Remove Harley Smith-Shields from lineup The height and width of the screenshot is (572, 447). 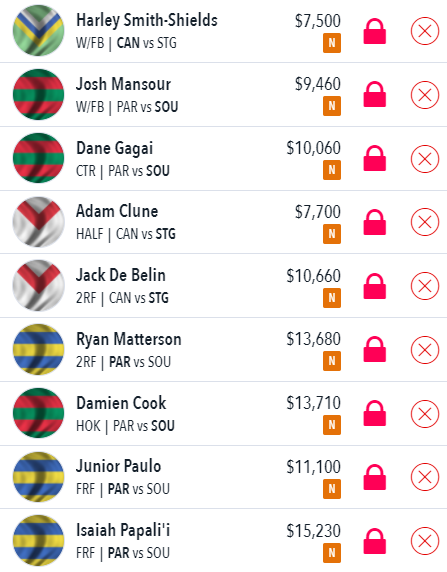tap(425, 31)
